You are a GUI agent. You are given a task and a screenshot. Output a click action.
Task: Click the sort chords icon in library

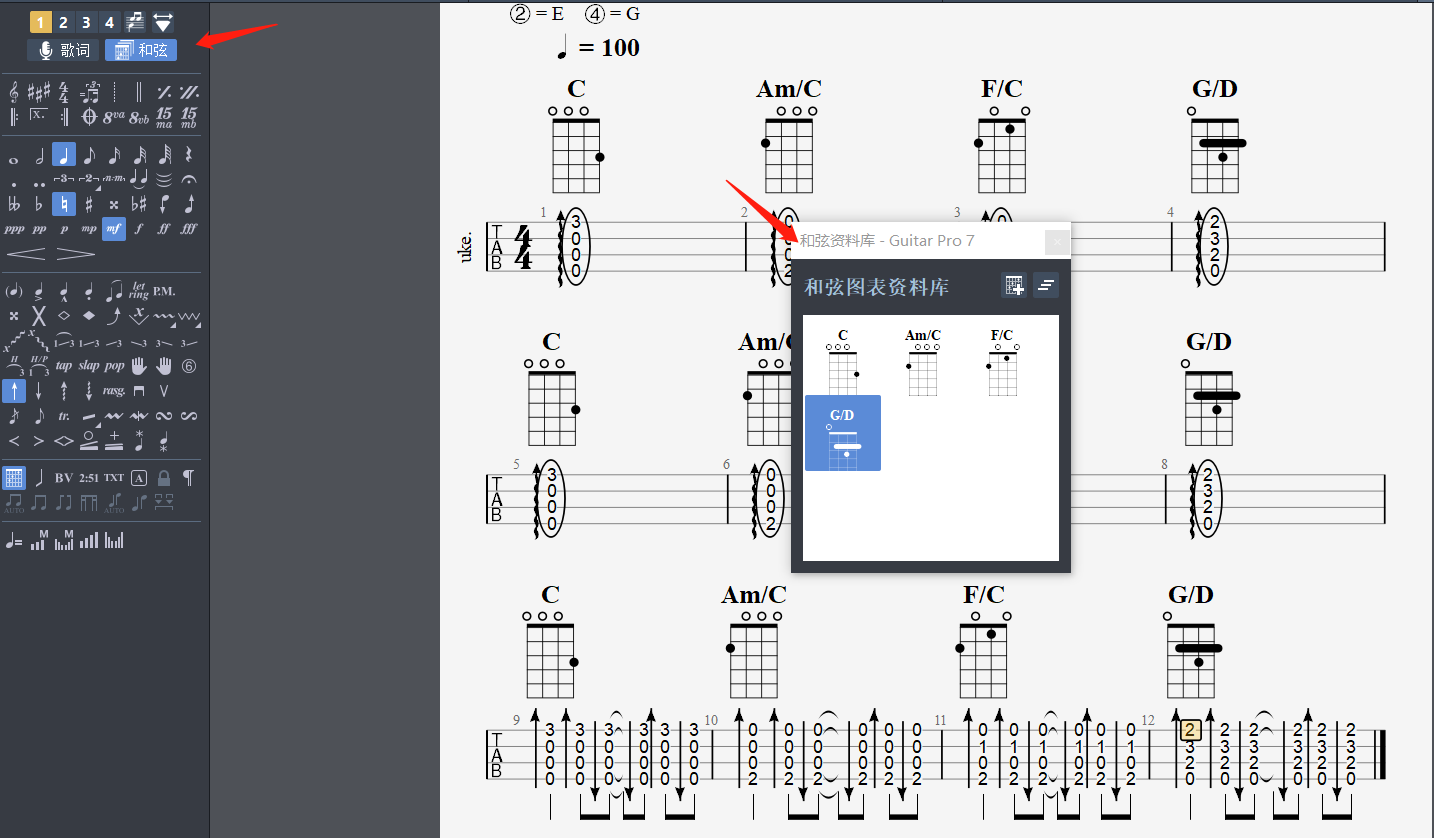[x=1045, y=286]
